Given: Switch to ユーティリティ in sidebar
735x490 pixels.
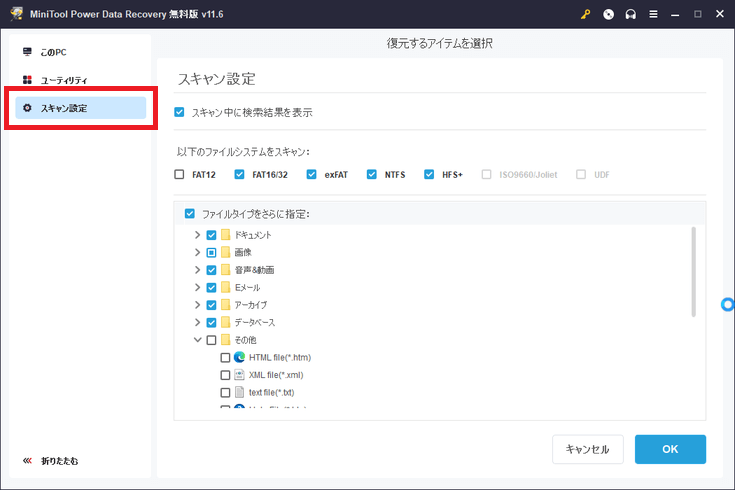Looking at the screenshot, I should (x=64, y=80).
